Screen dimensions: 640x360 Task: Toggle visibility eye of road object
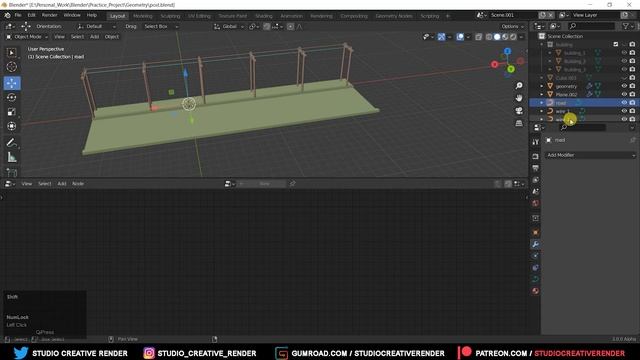click(624, 102)
